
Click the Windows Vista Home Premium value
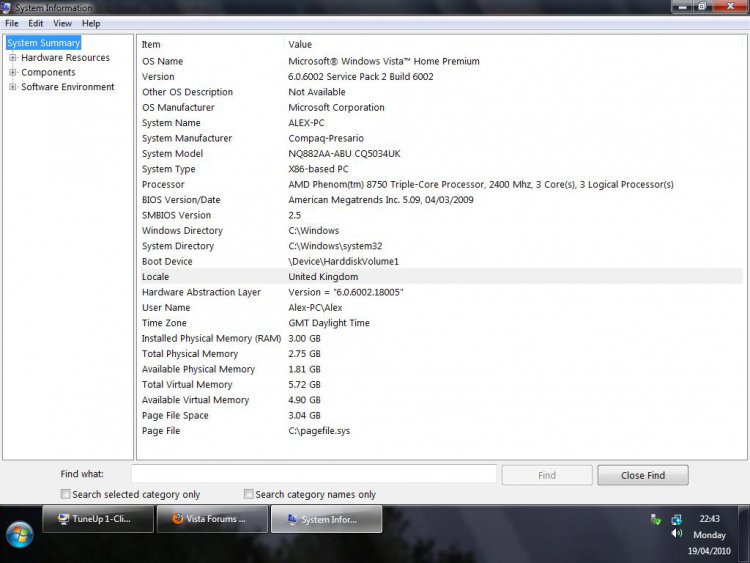[x=384, y=61]
